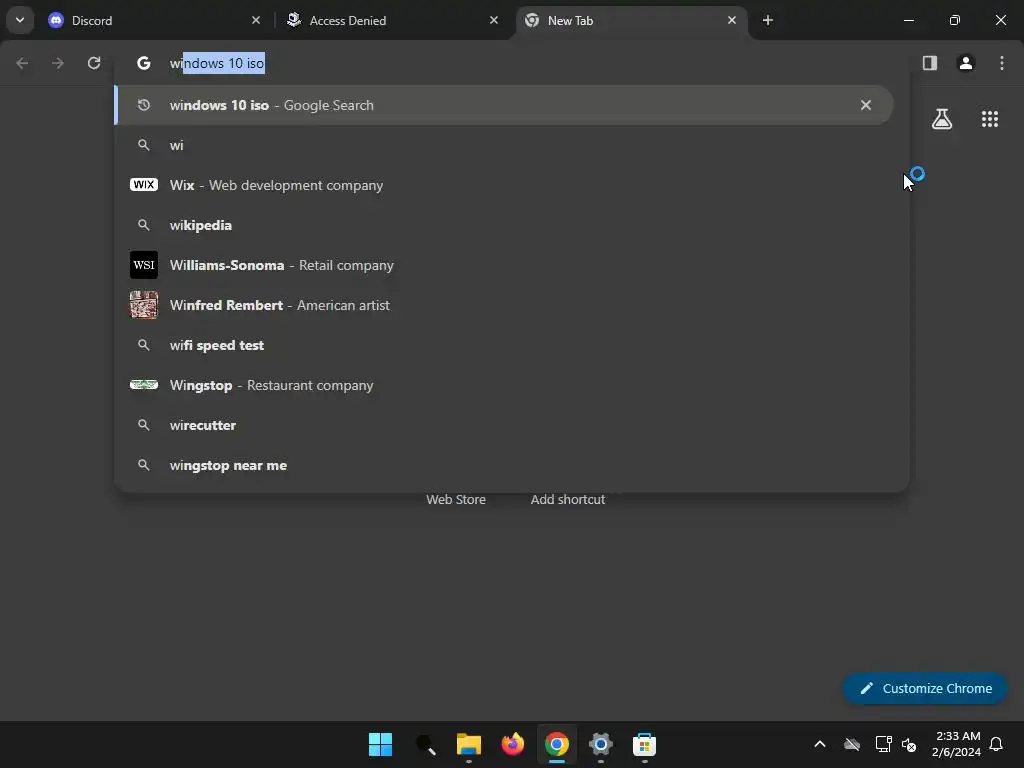Open Settings gear from taskbar
The height and width of the screenshot is (768, 1024).
[x=601, y=744]
